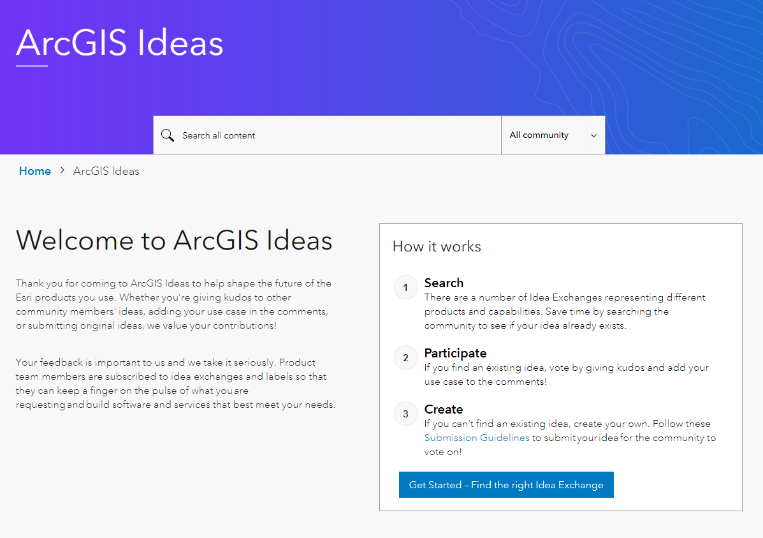This screenshot has width=763, height=538.
Task: Click the breadcrumb chevron separator
Action: click(x=62, y=170)
